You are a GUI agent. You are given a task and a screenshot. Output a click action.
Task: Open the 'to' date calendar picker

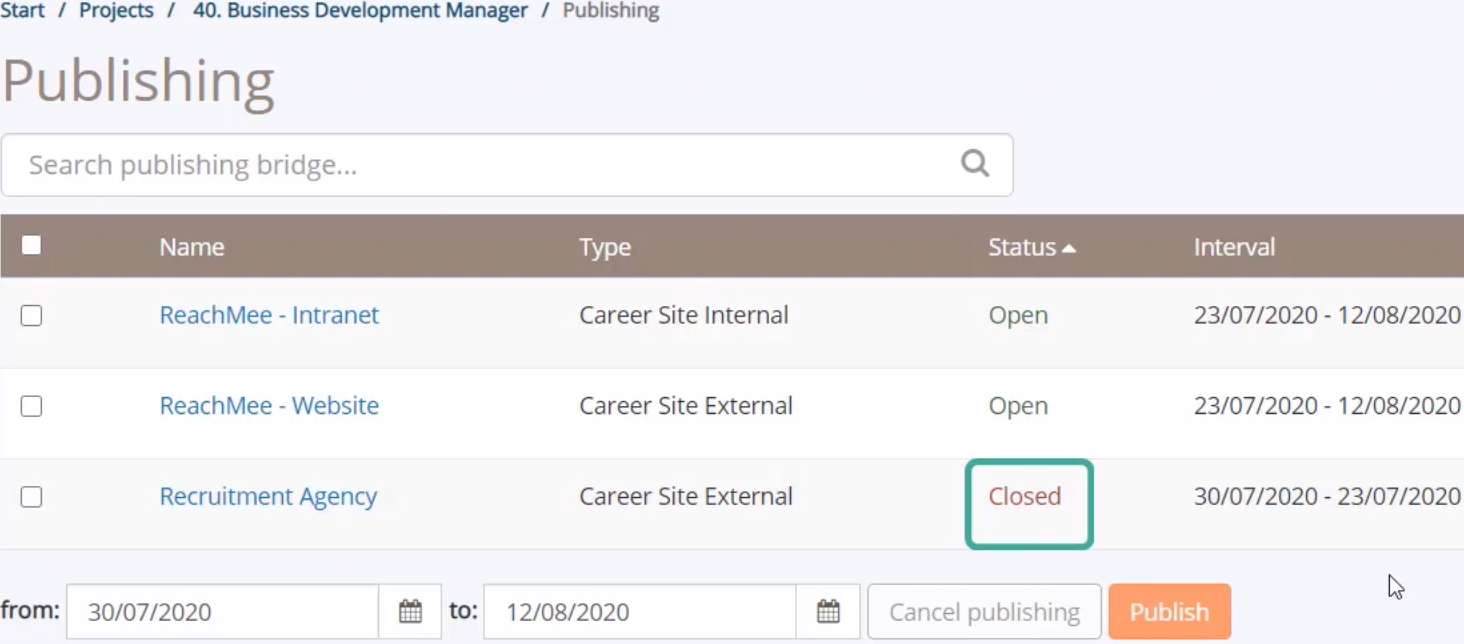(x=828, y=611)
